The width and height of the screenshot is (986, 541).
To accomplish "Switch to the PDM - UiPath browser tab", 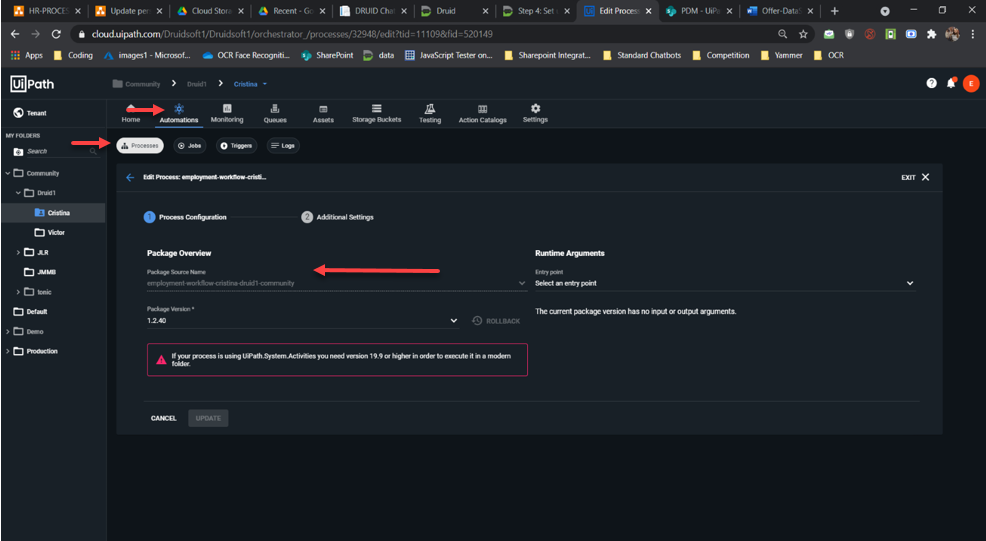I will coord(699,11).
